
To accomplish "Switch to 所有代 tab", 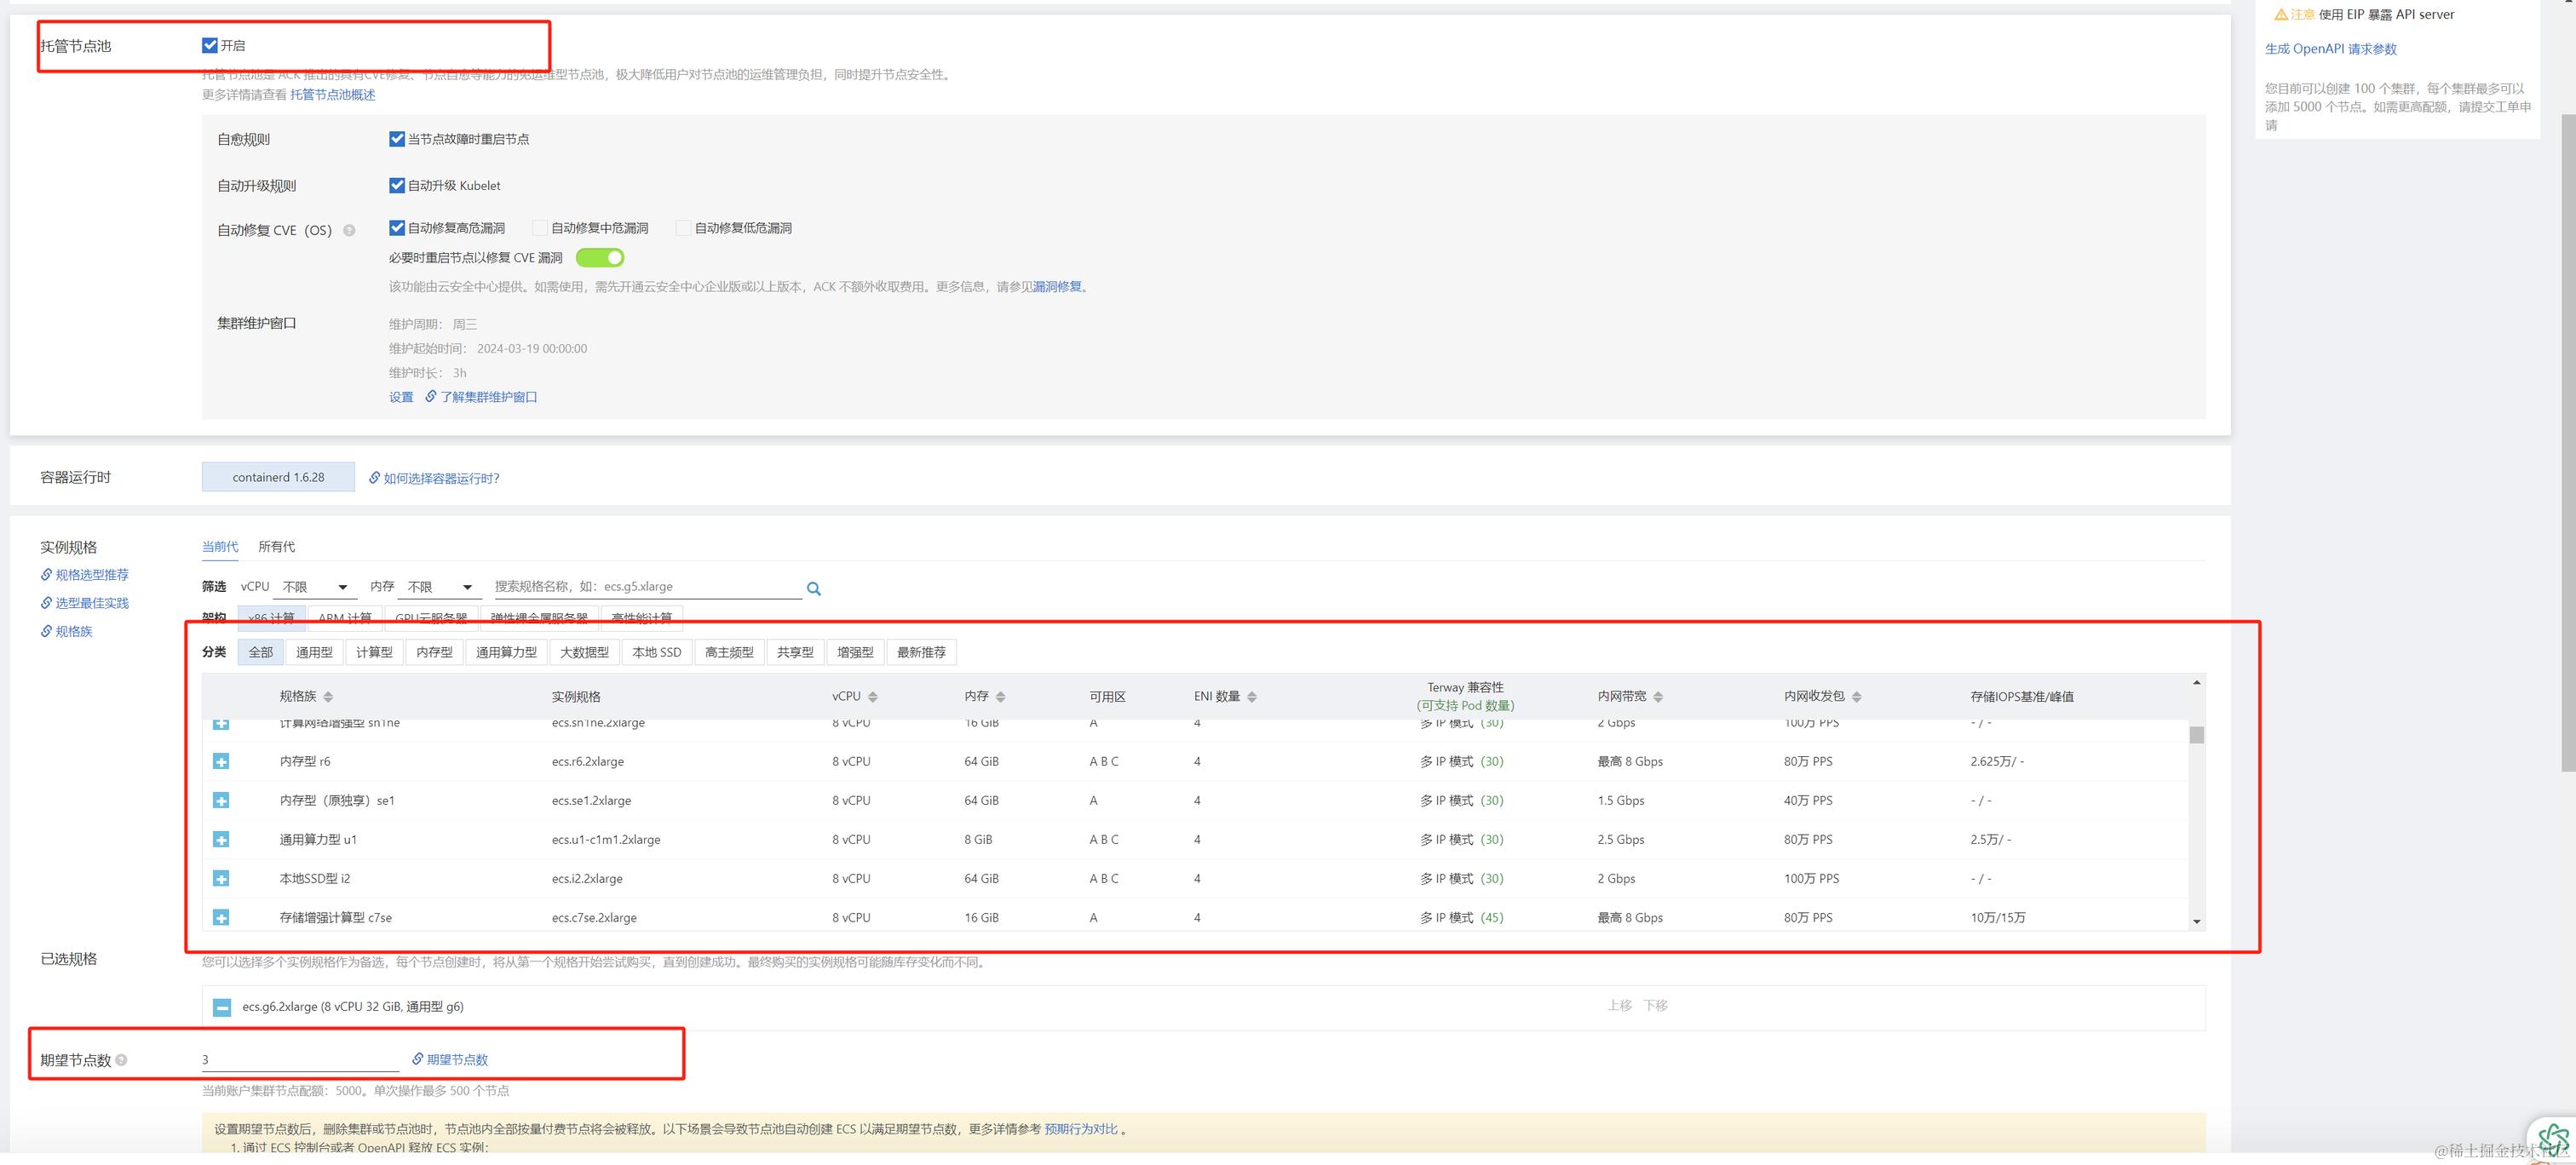I will [276, 547].
